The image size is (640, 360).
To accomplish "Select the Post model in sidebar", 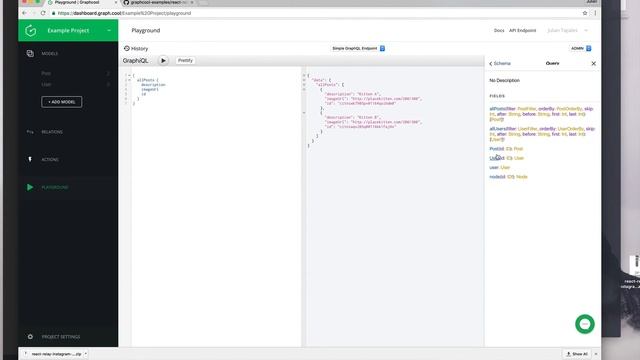I will point(46,73).
